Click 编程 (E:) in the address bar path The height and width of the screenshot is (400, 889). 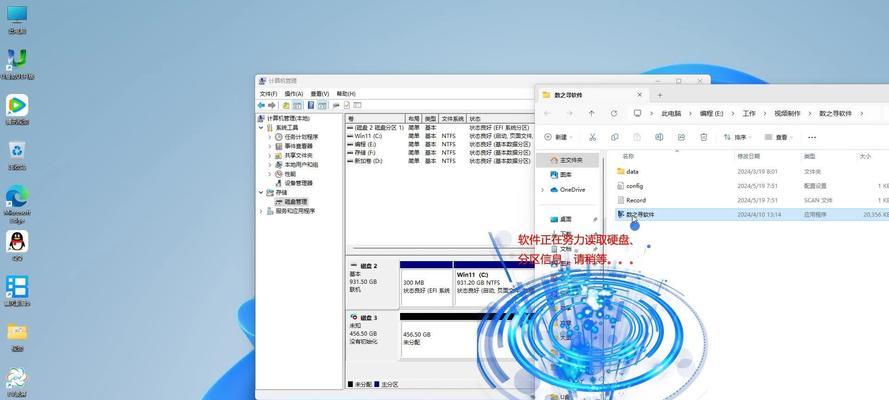(x=712, y=113)
